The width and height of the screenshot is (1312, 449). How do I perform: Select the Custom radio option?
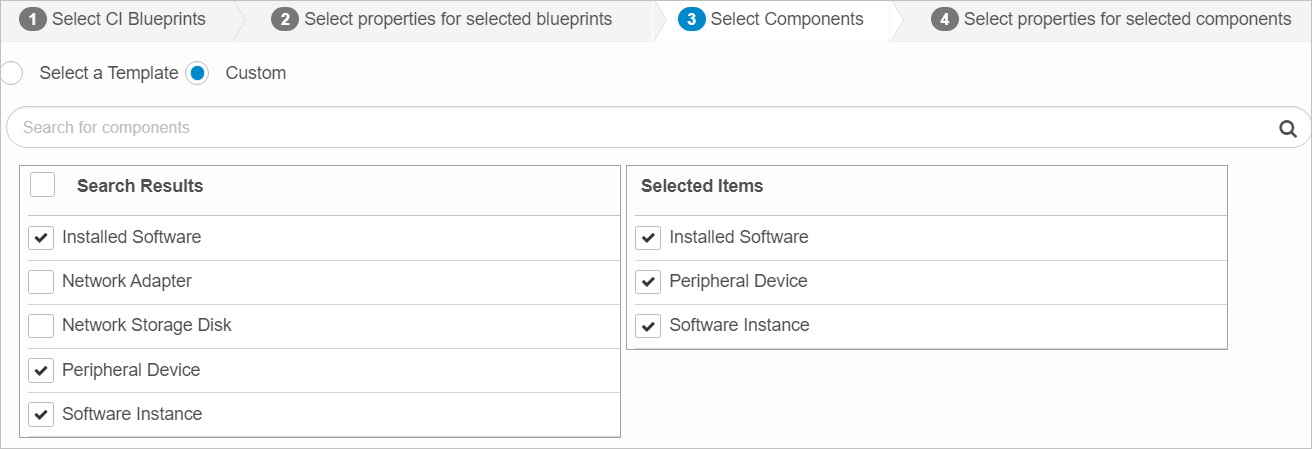[198, 73]
